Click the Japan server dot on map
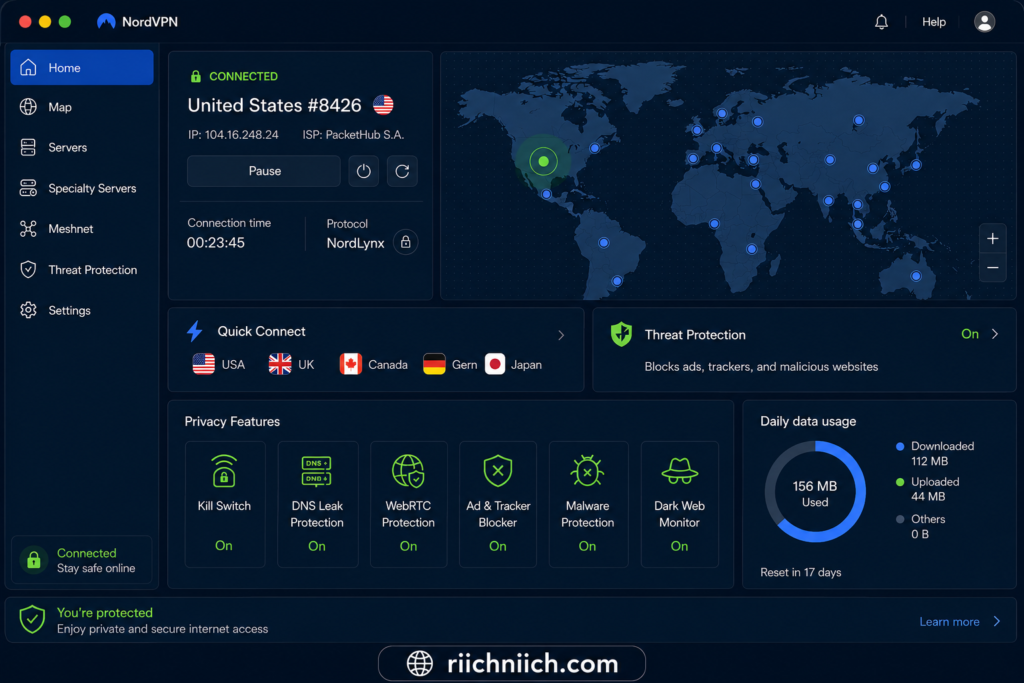This screenshot has width=1024, height=683. [x=916, y=165]
